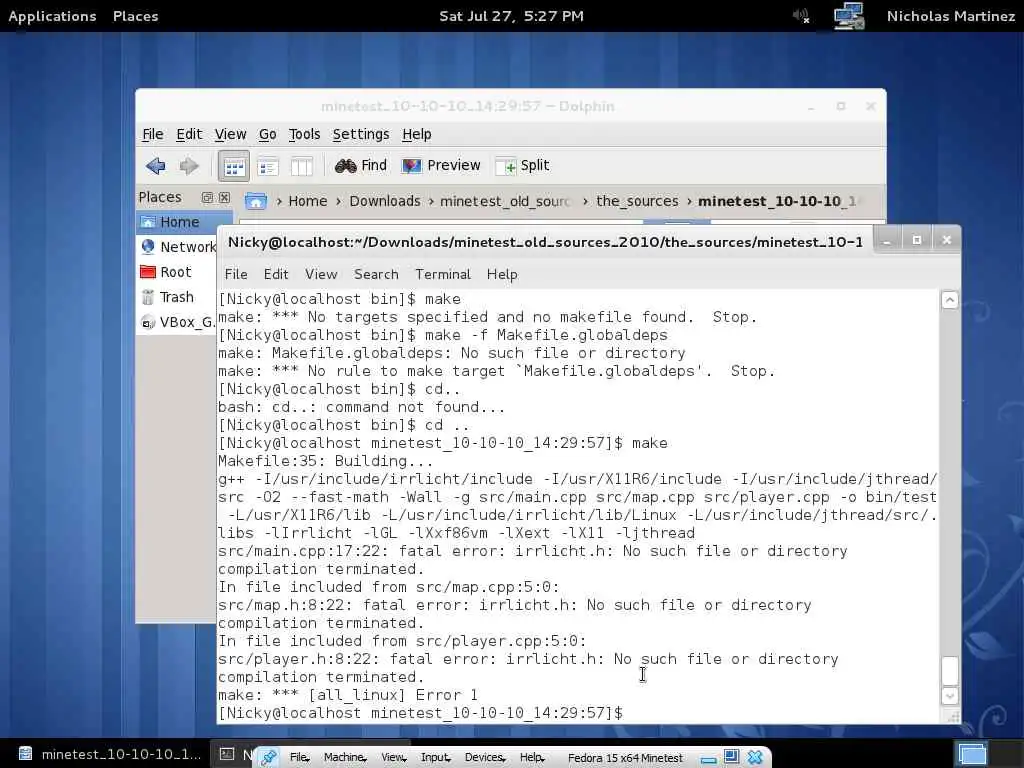Expand breadcrumb arrow before minetest_10-10-10
This screenshot has height=768, width=1024.
click(x=689, y=201)
